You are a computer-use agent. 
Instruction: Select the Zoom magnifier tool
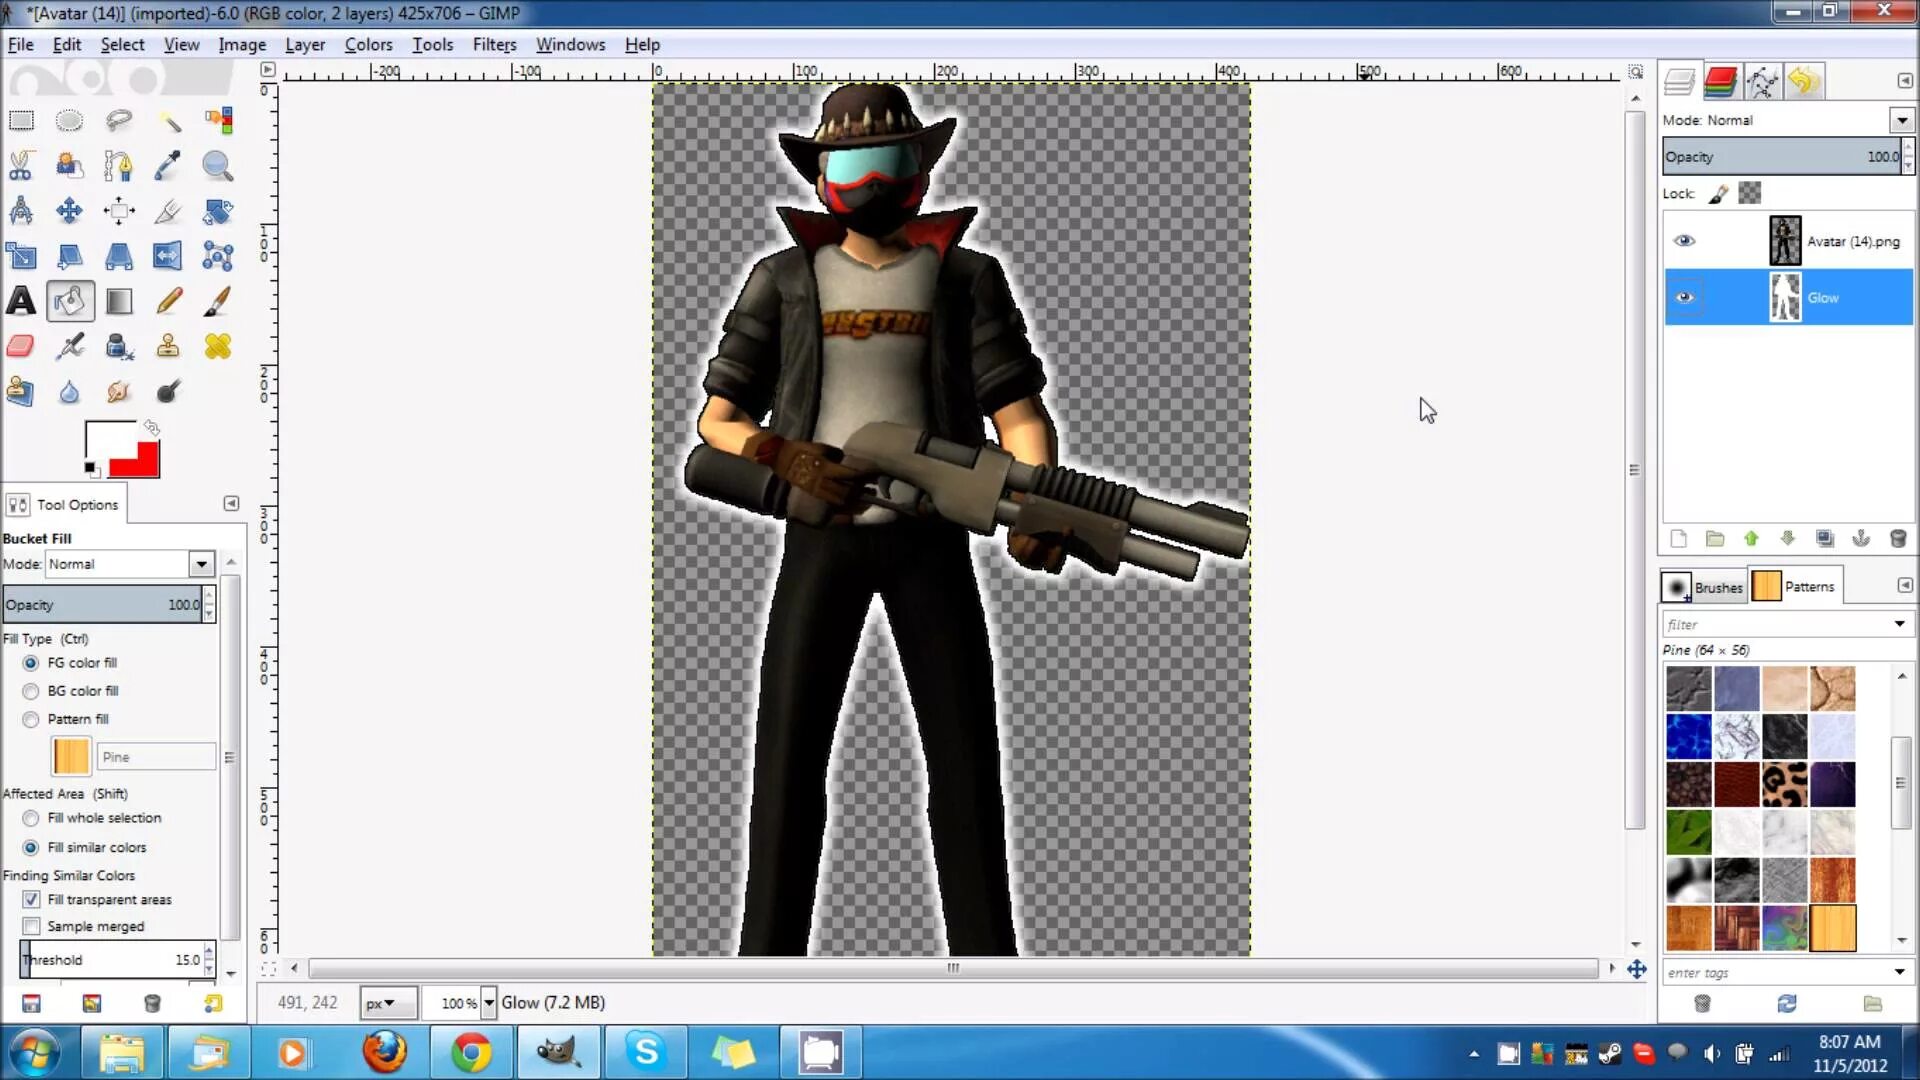pos(217,166)
